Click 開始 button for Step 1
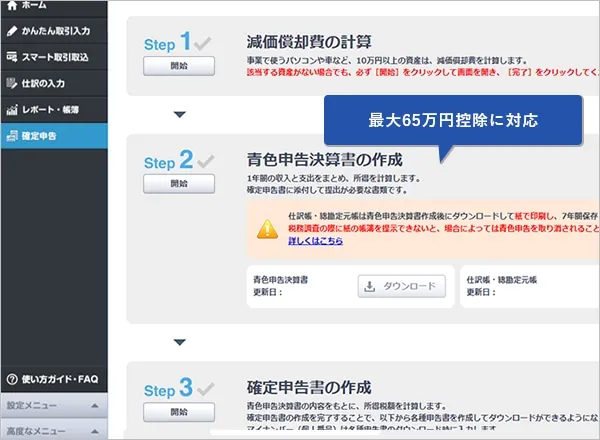 tap(179, 66)
